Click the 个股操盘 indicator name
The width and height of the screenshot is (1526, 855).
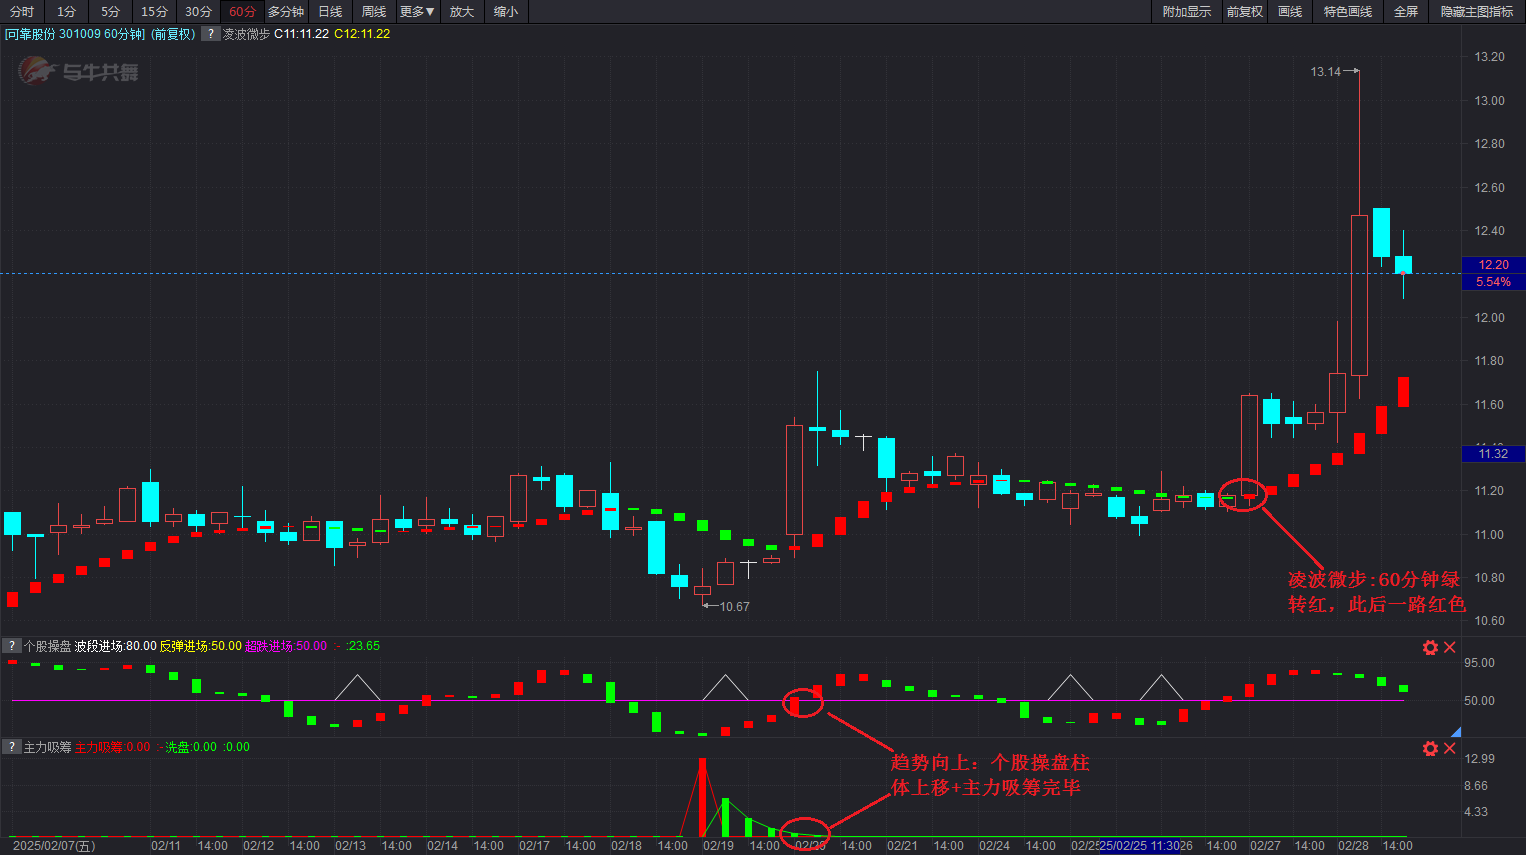click(47, 646)
